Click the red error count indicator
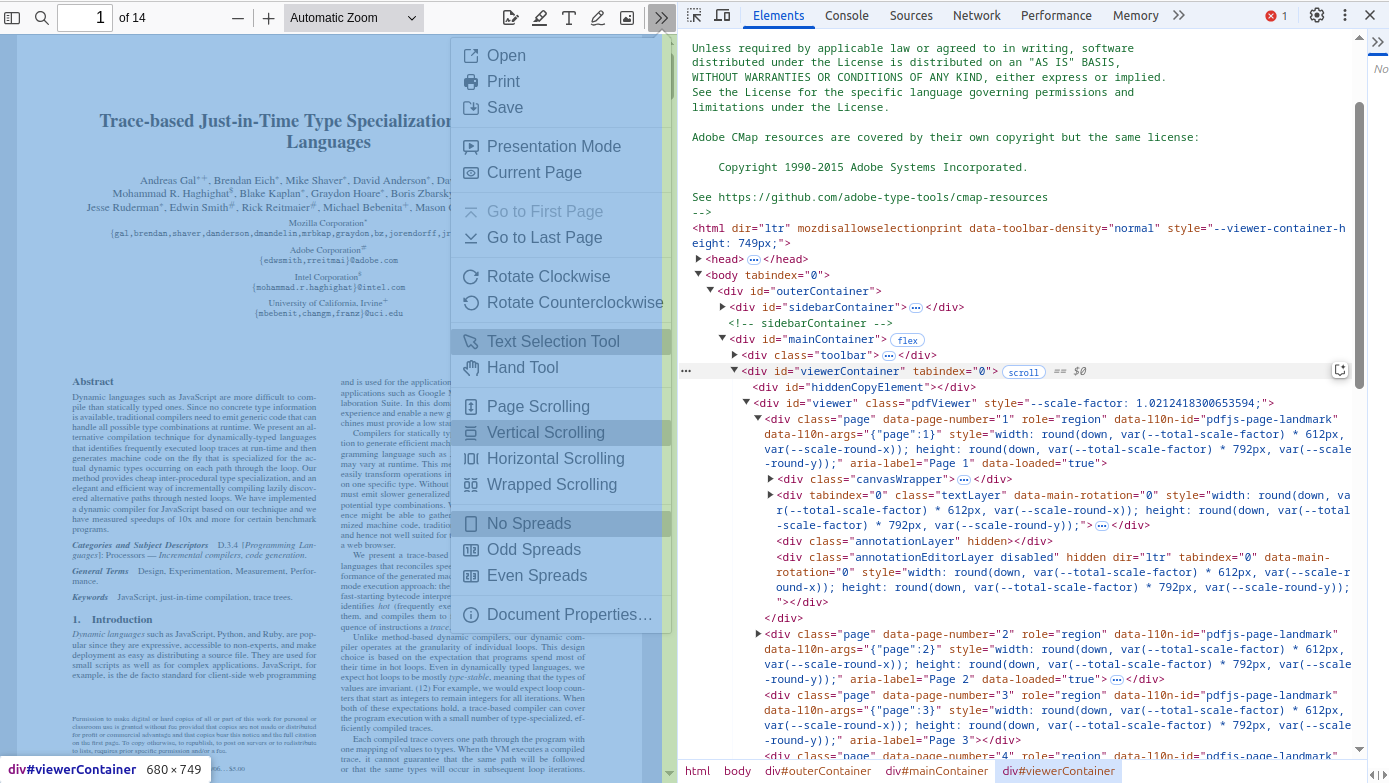 tap(1277, 16)
